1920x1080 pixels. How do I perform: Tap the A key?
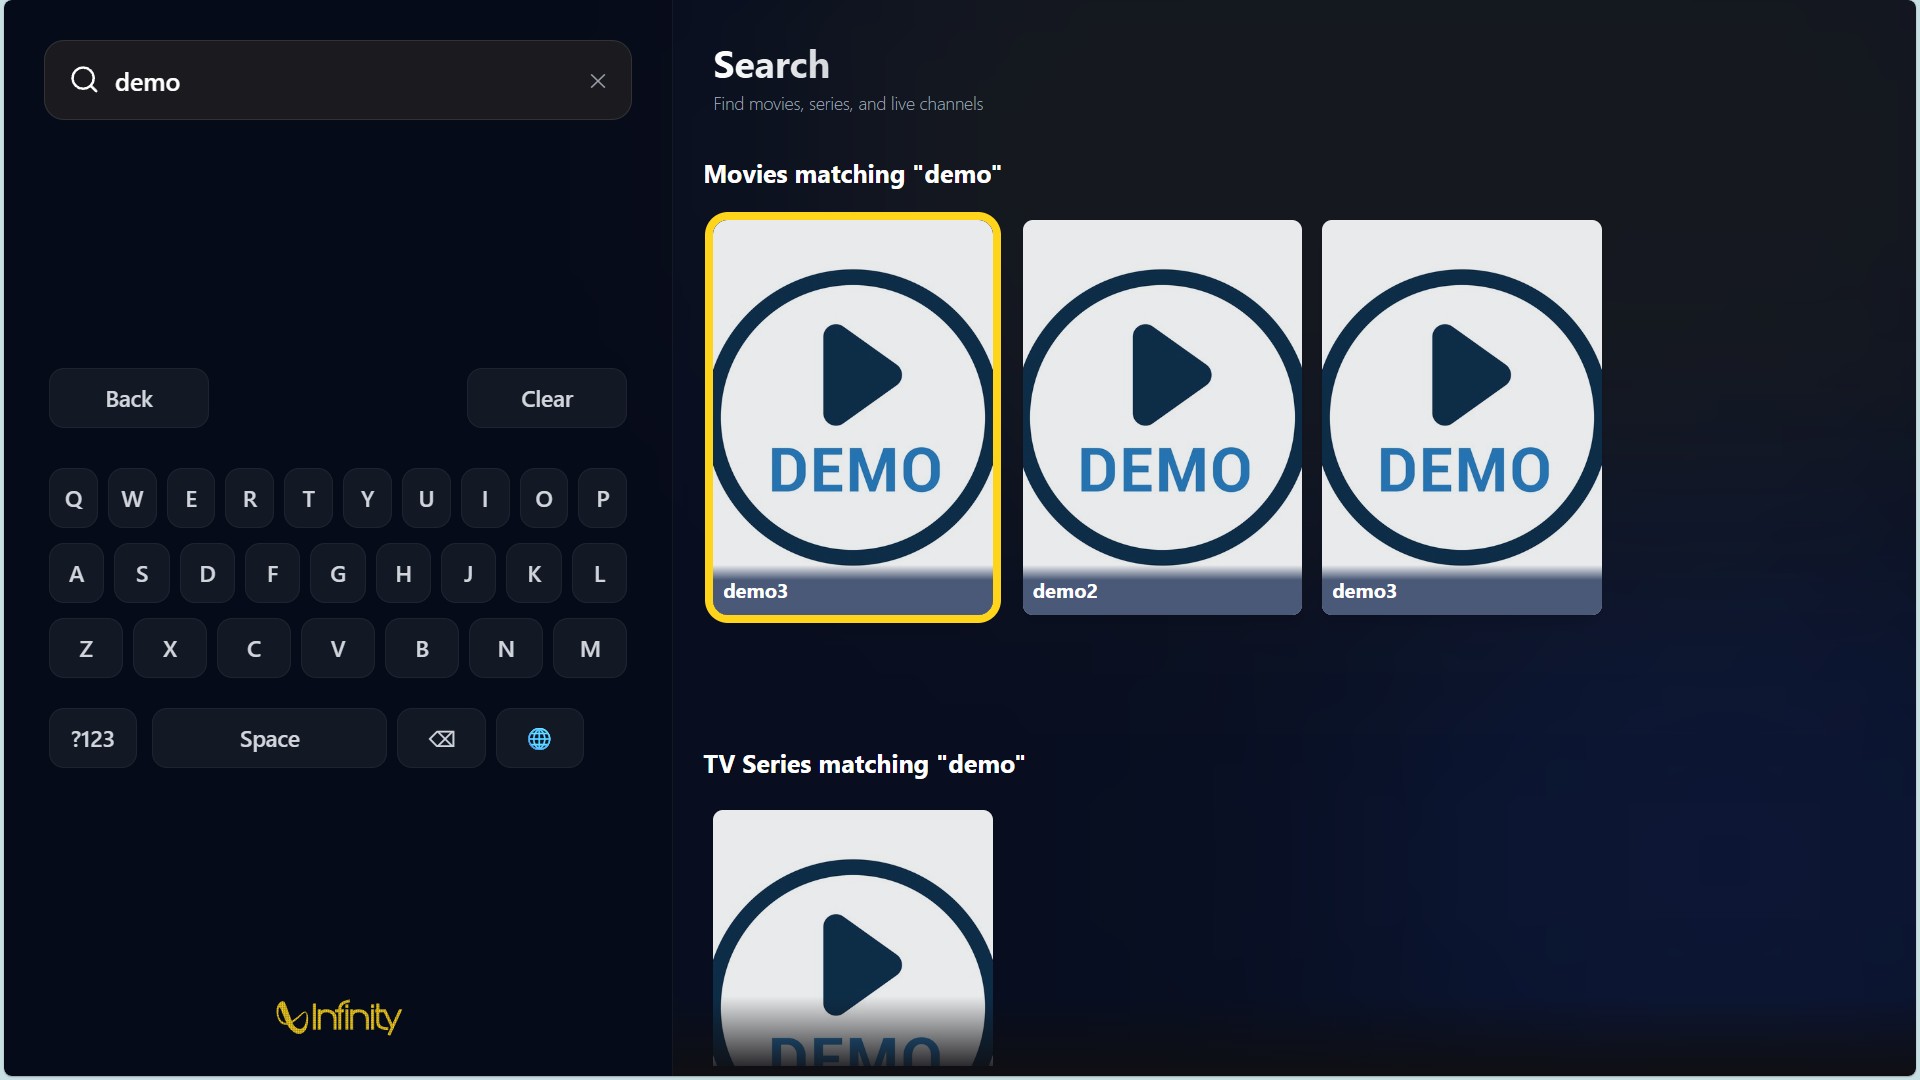tap(76, 573)
